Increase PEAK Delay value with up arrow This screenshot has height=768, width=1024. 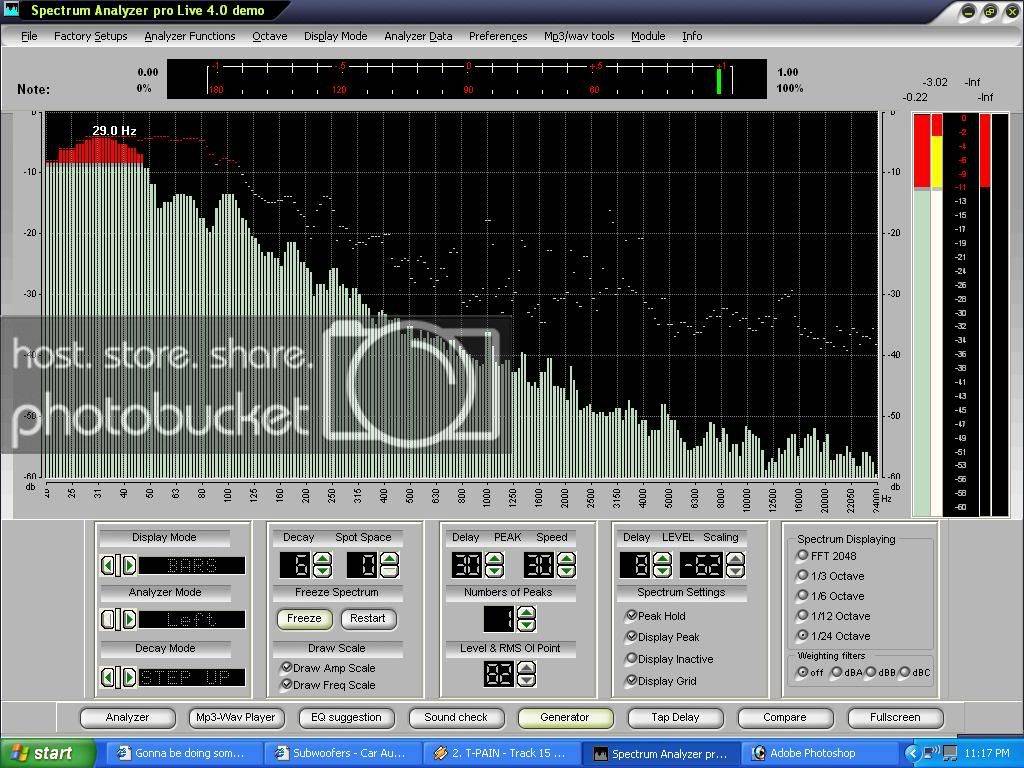[x=494, y=559]
